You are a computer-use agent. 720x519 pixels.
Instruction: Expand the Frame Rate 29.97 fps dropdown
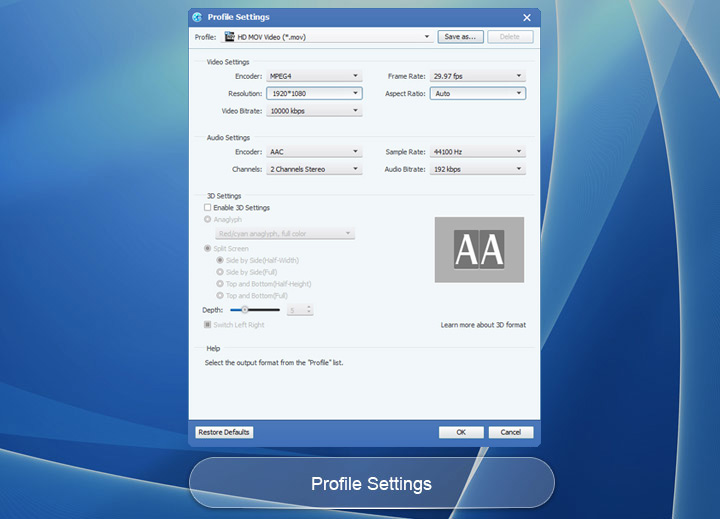(x=478, y=76)
